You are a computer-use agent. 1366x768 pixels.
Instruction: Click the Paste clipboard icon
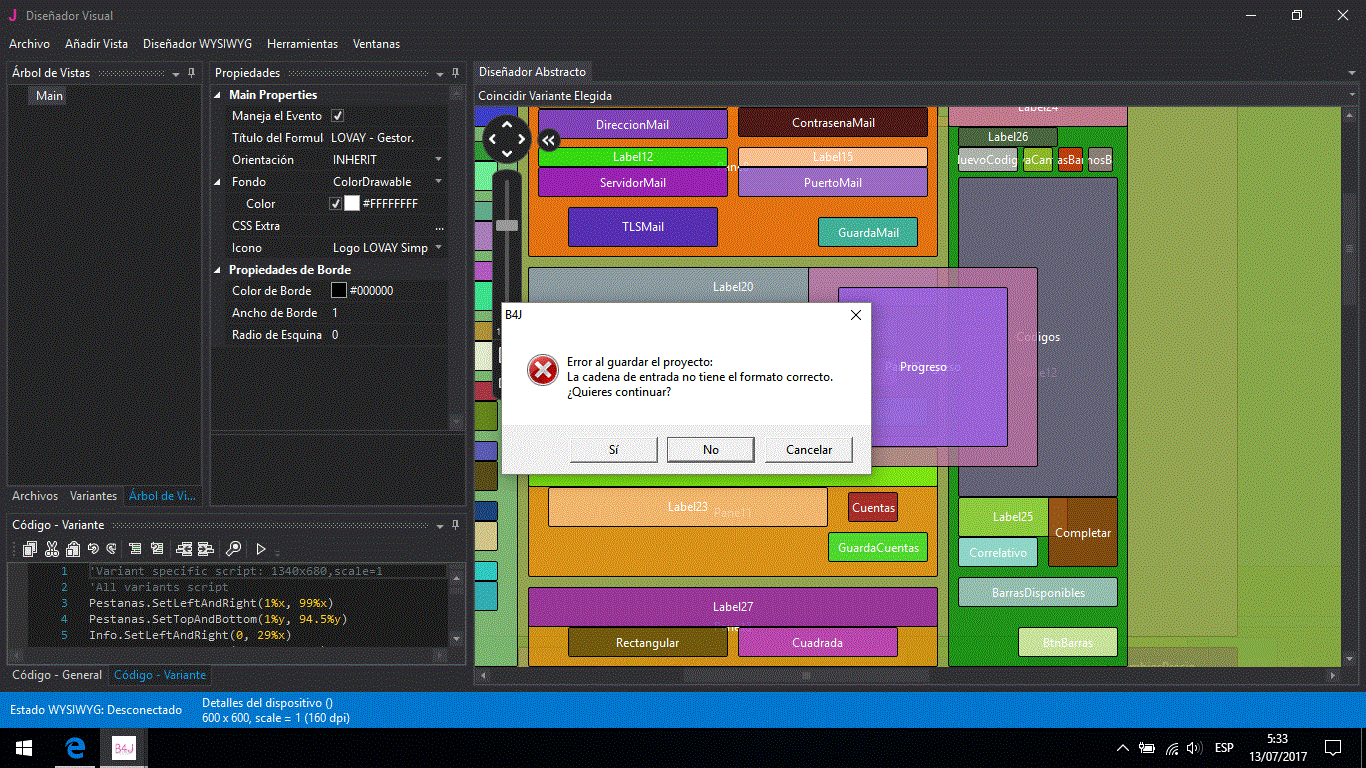tap(73, 548)
